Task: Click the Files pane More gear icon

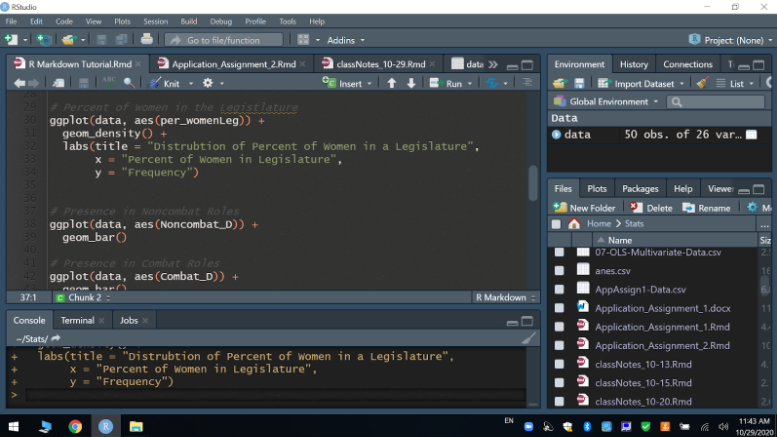Action: pos(752,207)
